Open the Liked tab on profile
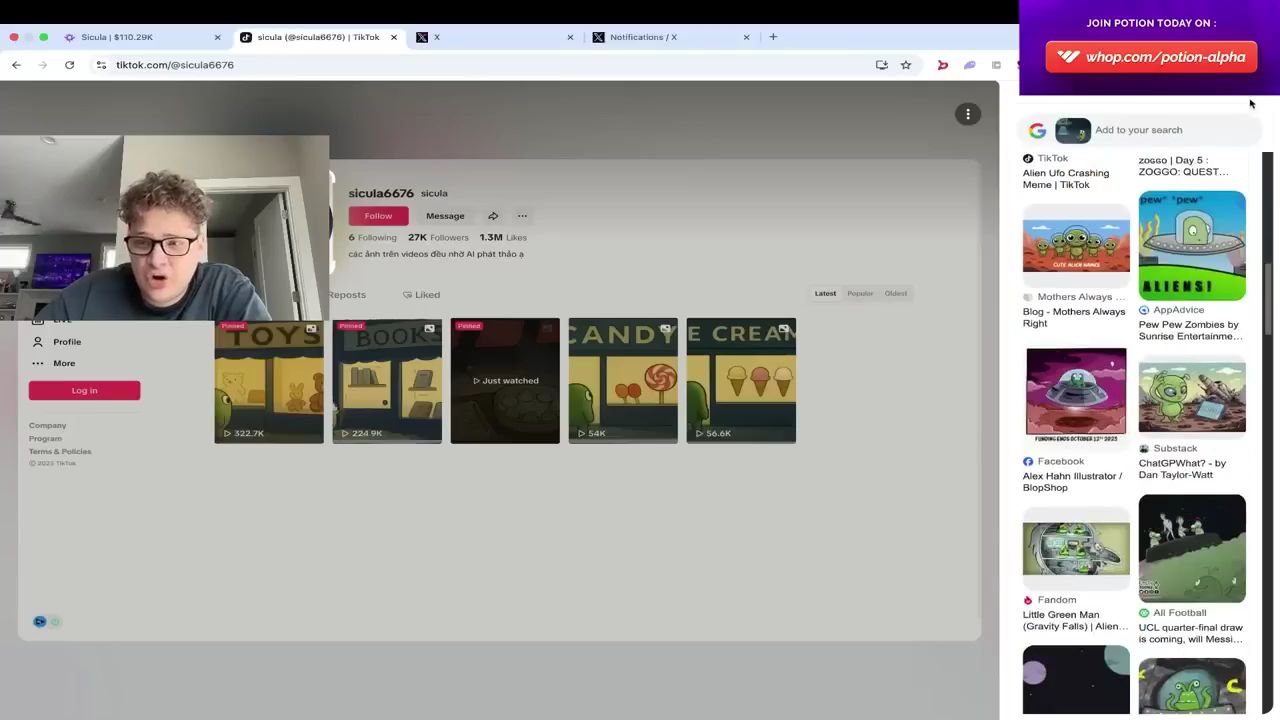Screen dimensions: 1280x720 421,295
